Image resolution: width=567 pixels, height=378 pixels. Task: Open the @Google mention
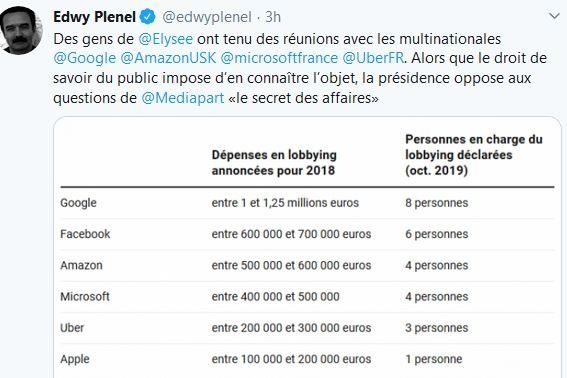(85, 58)
